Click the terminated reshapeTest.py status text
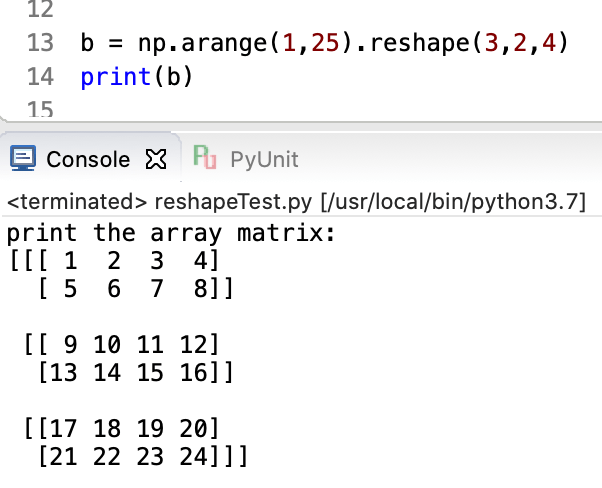The height and width of the screenshot is (488, 602). (x=160, y=203)
